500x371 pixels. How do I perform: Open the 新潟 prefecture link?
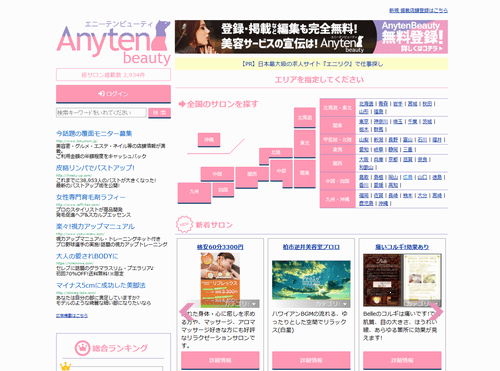click(x=378, y=140)
